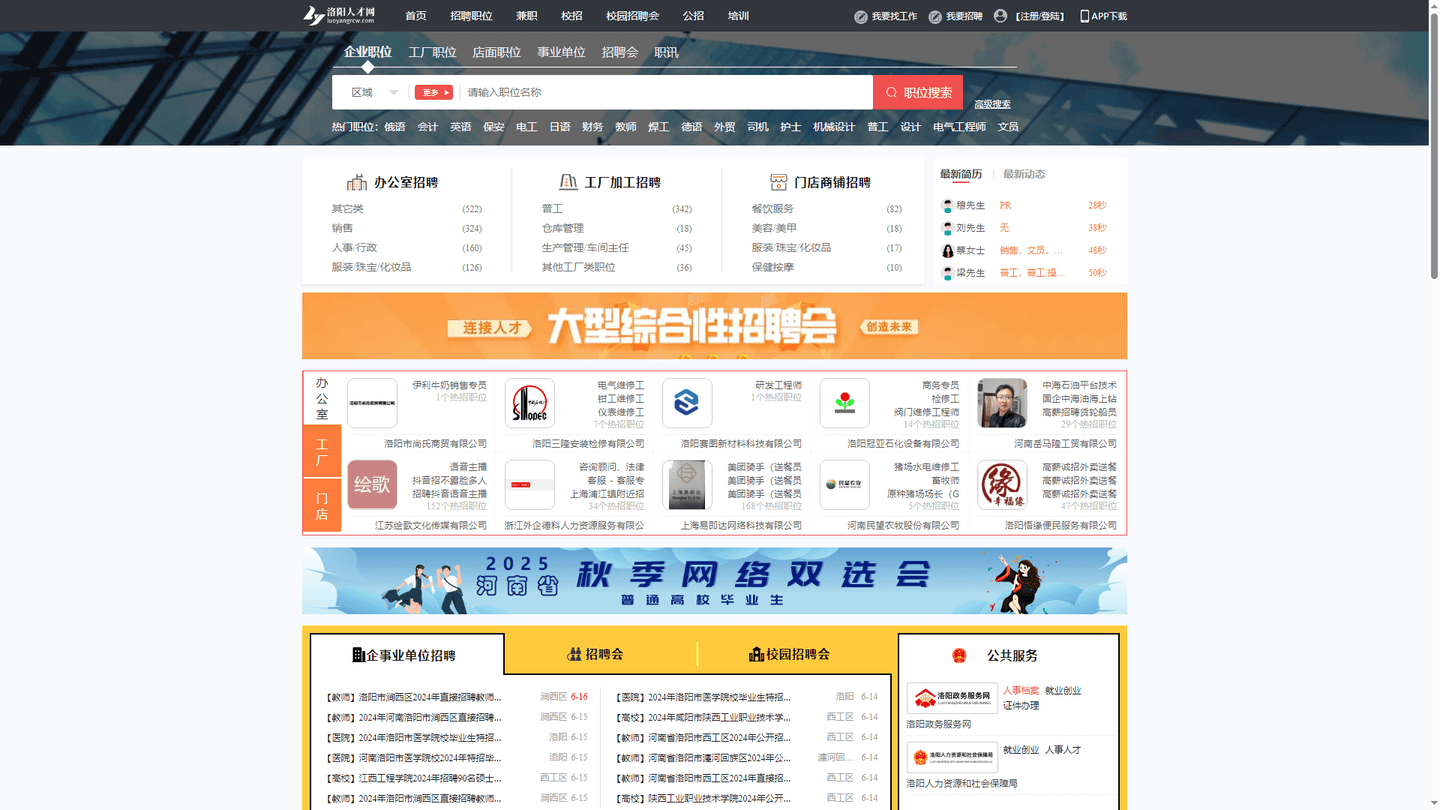Open the 洛阳悟缘便民服务 red logo
The height and width of the screenshot is (810, 1440).
click(1002, 485)
